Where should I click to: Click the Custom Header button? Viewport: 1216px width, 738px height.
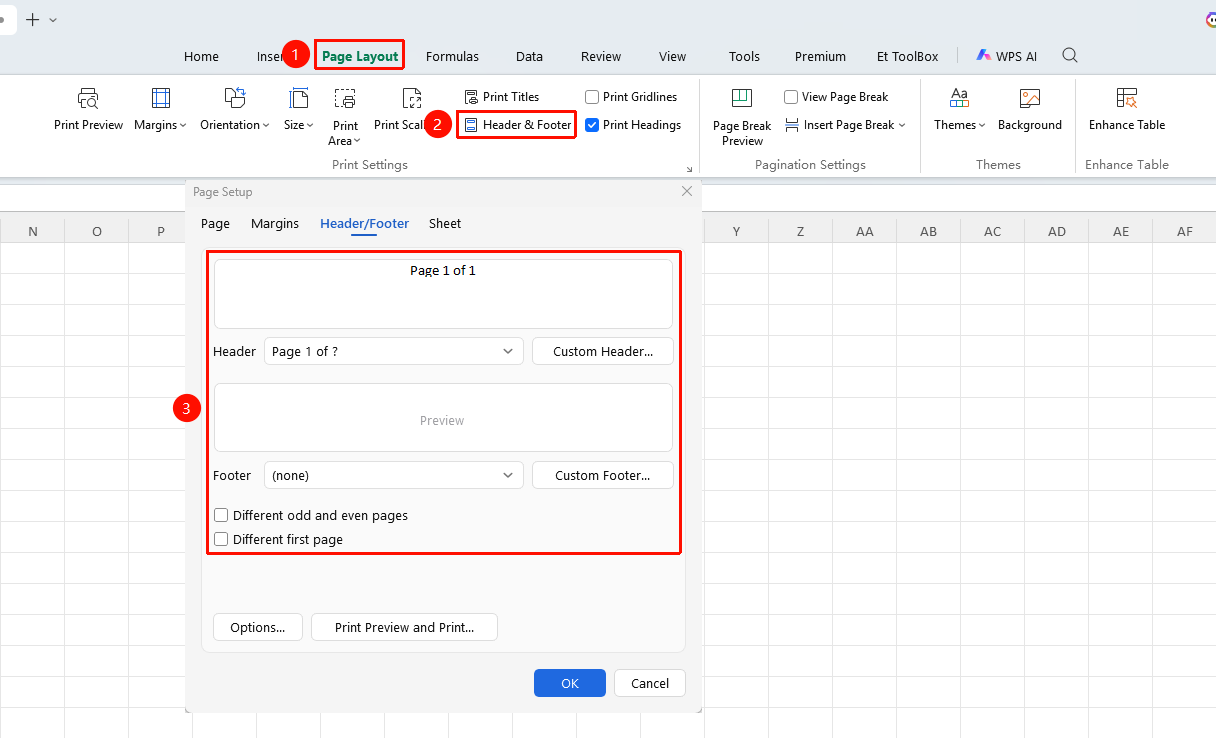pyautogui.click(x=603, y=352)
